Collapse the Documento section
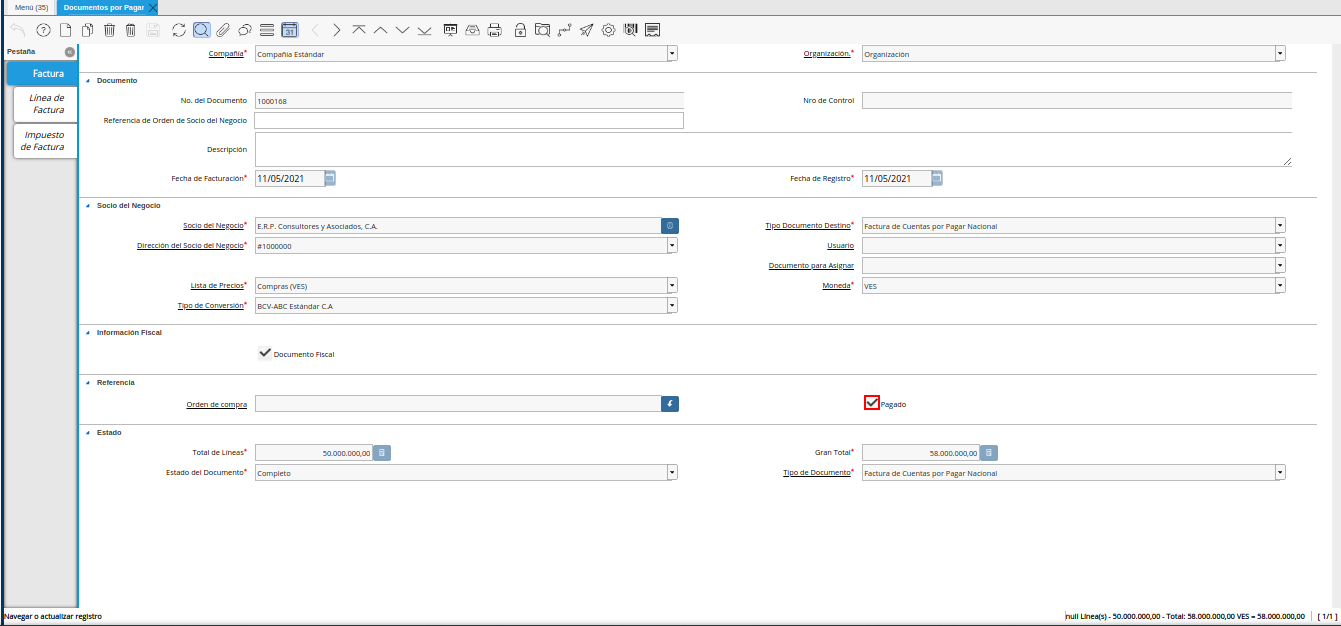 click(x=88, y=80)
